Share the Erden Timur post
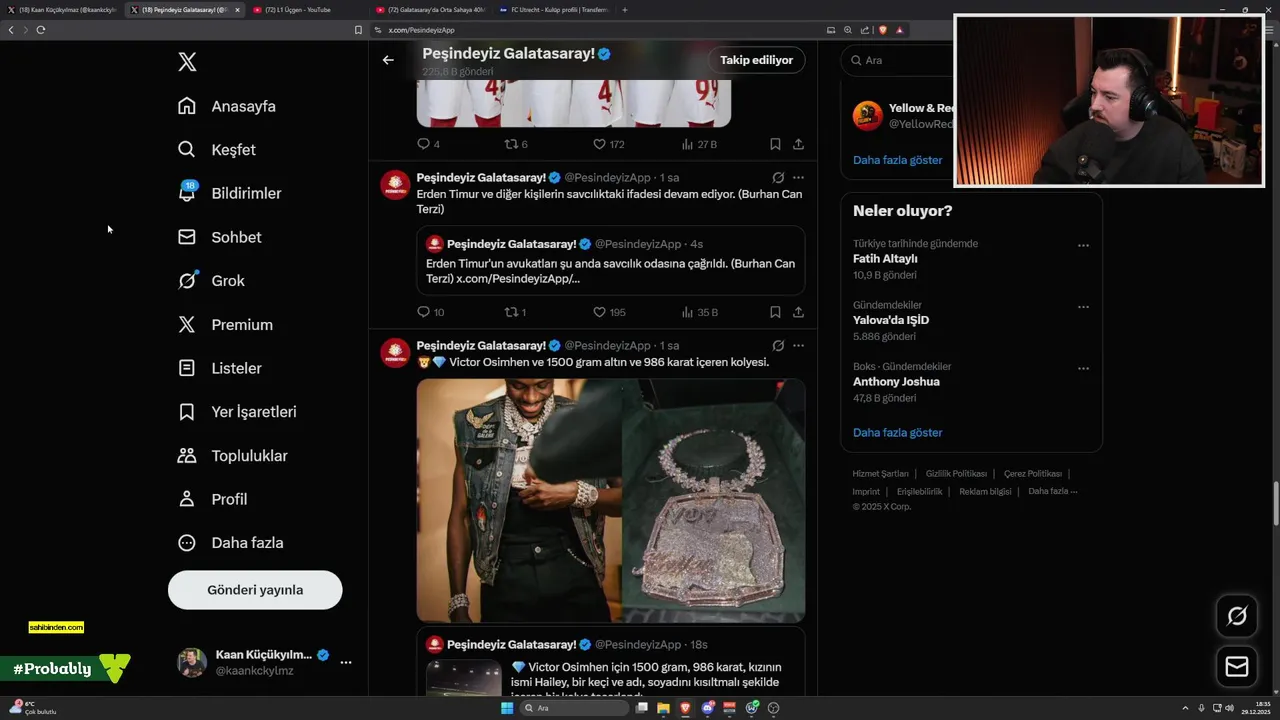1280x720 pixels. (798, 312)
